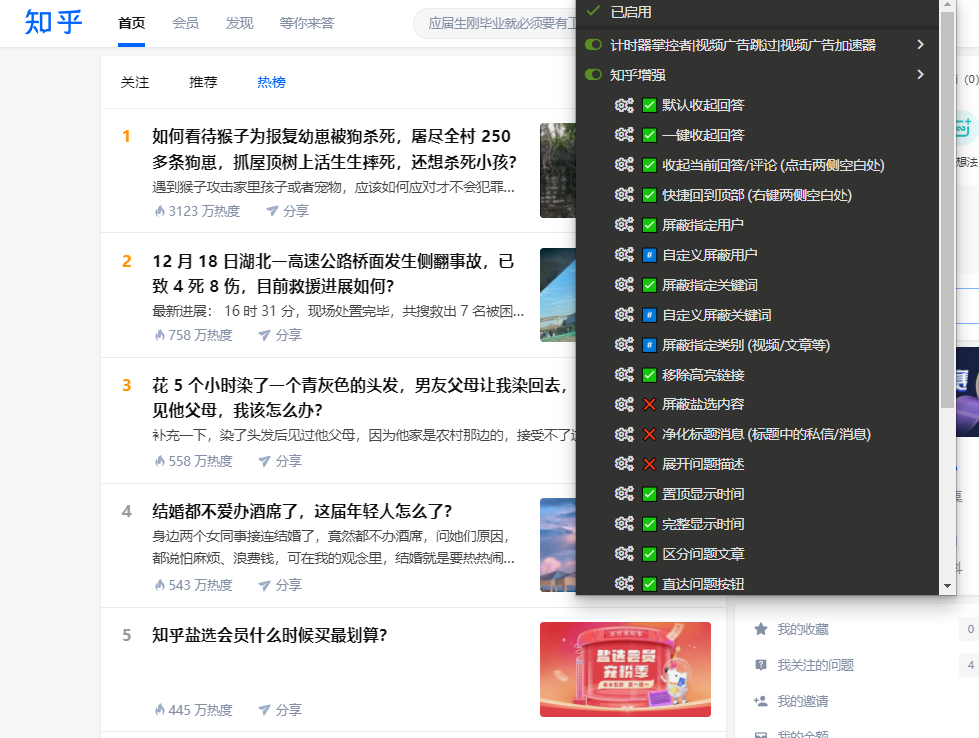The image size is (979, 738).
Task: Open the 12 月 18 日湖北高速 question
Action: tap(333, 273)
